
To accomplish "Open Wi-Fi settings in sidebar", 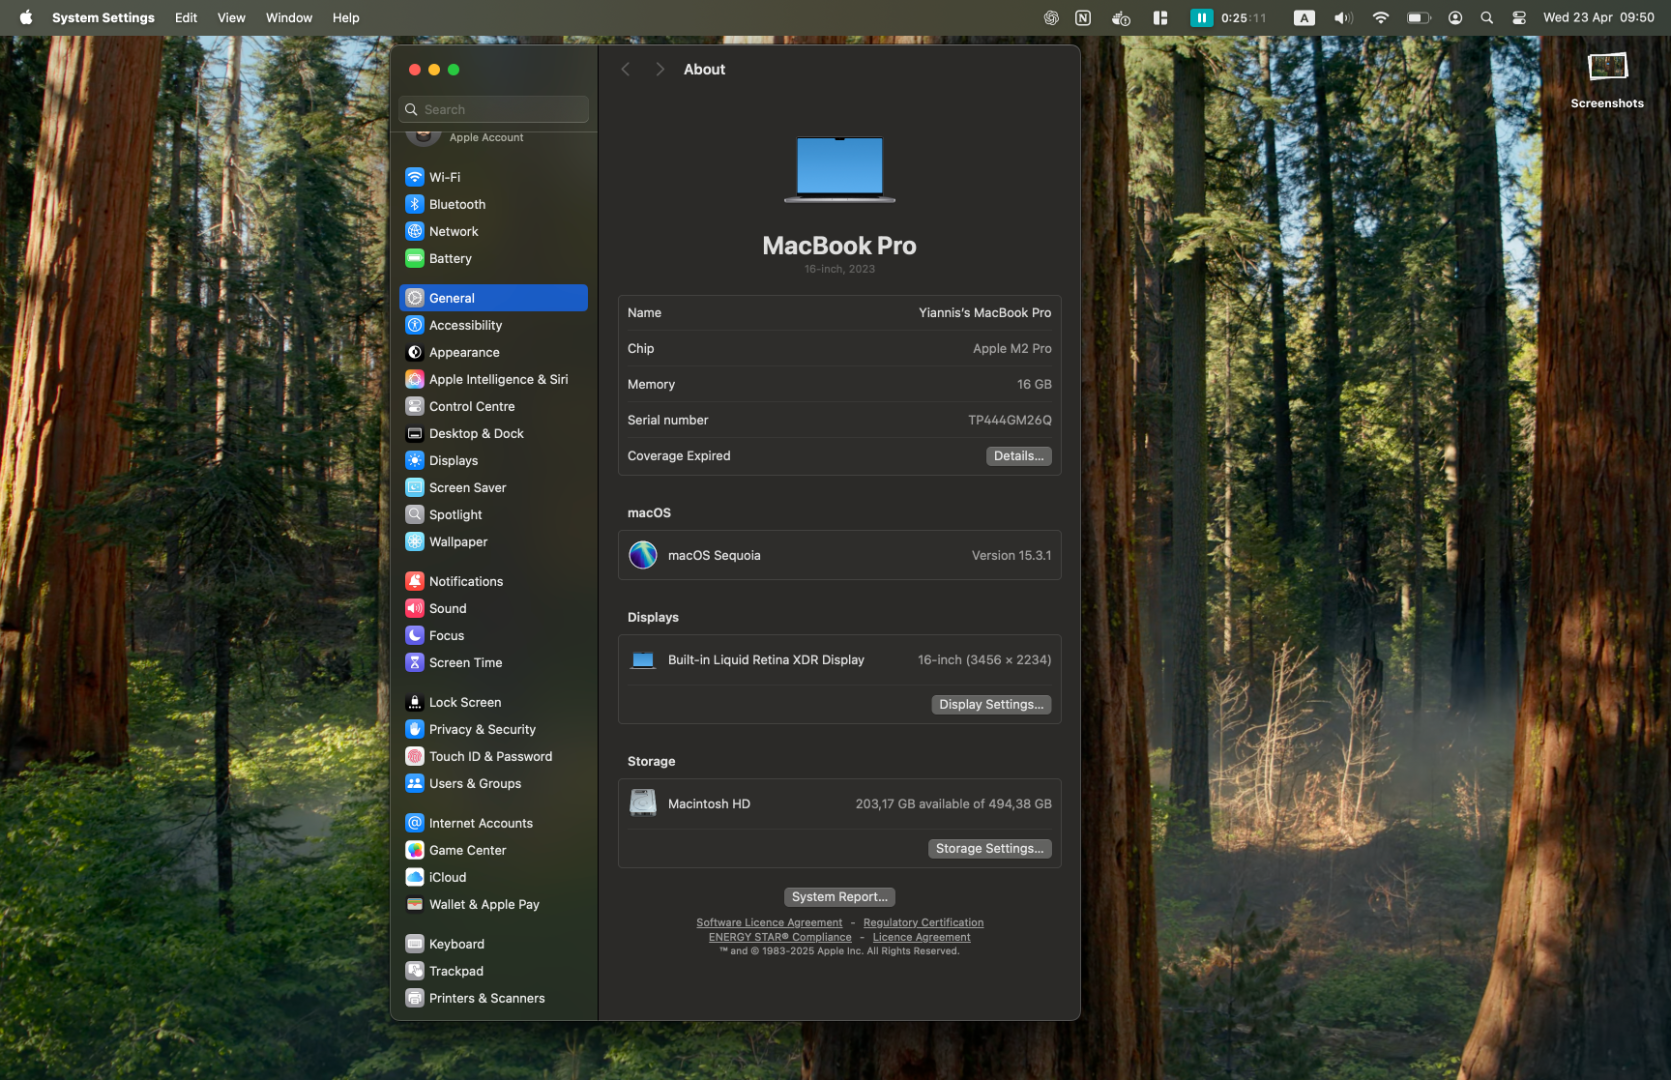I will click(x=493, y=177).
